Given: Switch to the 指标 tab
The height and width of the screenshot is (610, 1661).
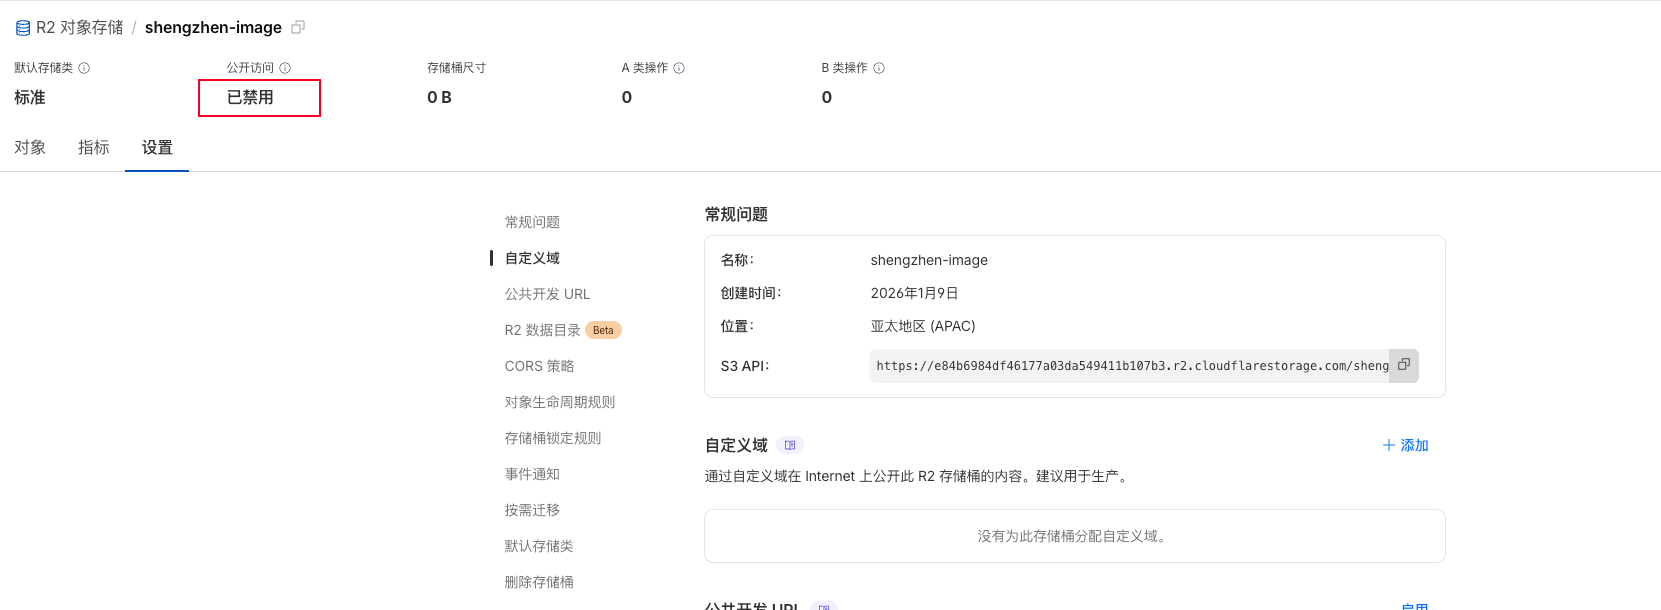Looking at the screenshot, I should click(94, 147).
